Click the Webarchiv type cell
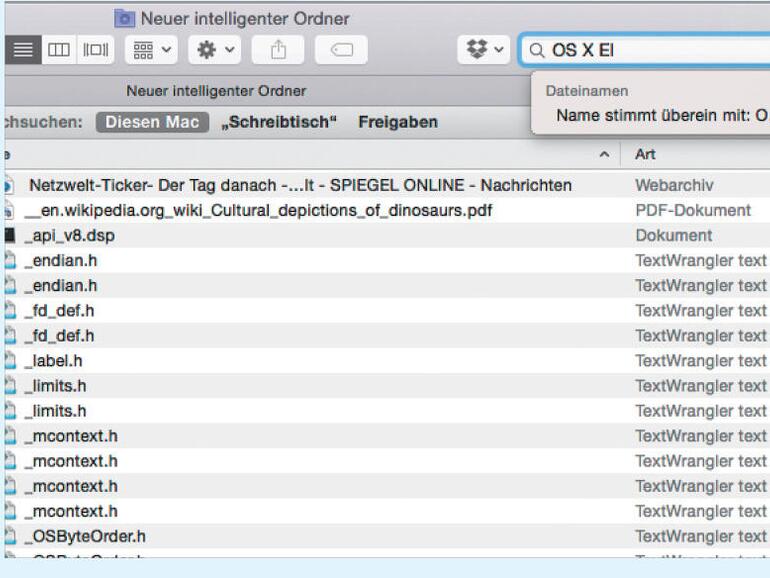770x578 pixels. 674,185
